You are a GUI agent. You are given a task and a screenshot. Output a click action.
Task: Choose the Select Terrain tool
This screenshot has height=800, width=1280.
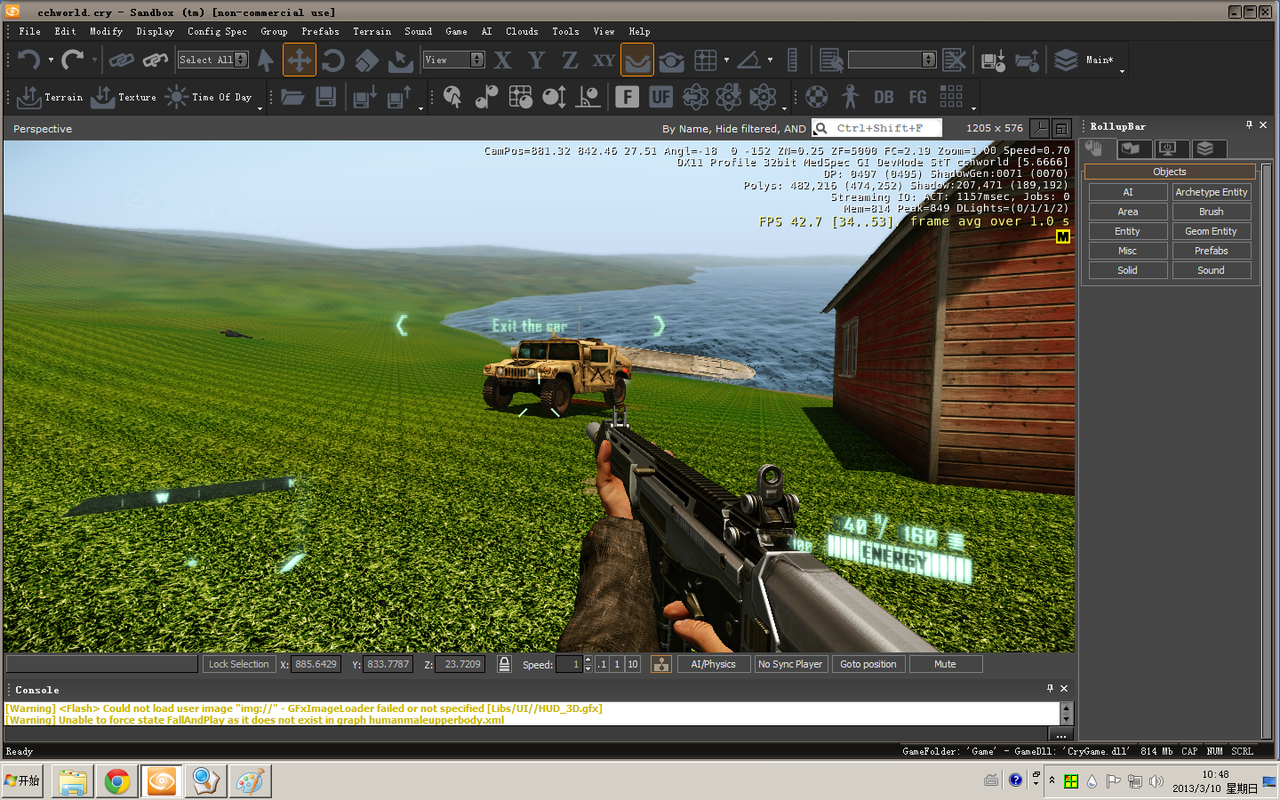[400, 60]
